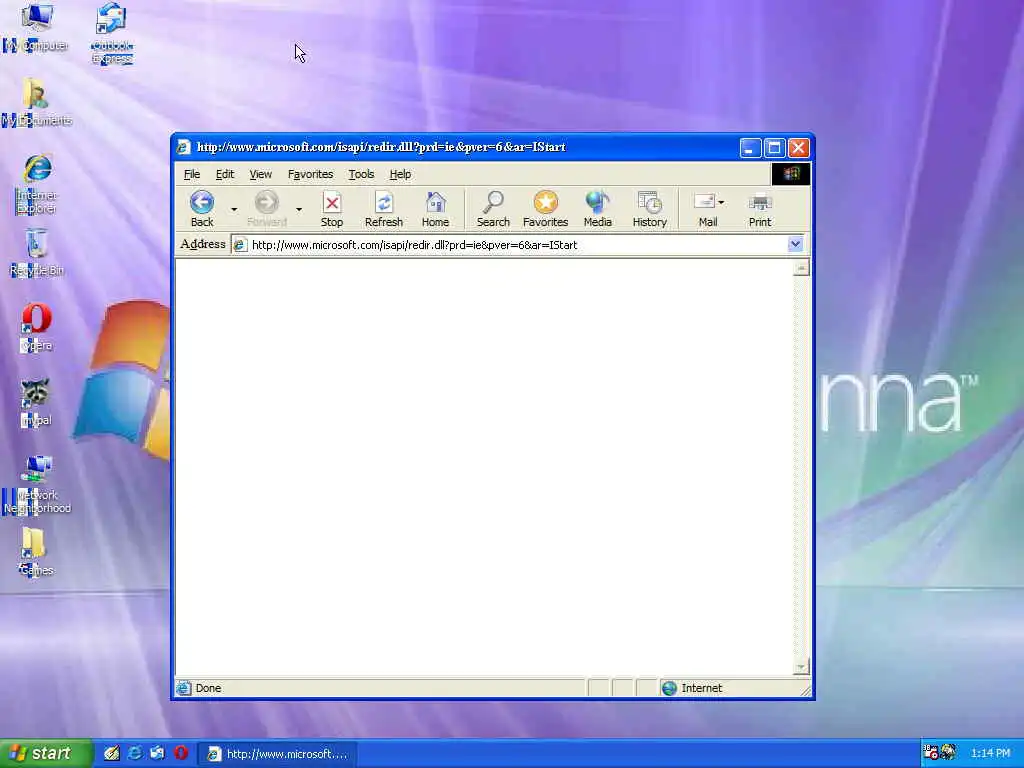Launch Opera from quick launch
The height and width of the screenshot is (768, 1024).
point(181,753)
